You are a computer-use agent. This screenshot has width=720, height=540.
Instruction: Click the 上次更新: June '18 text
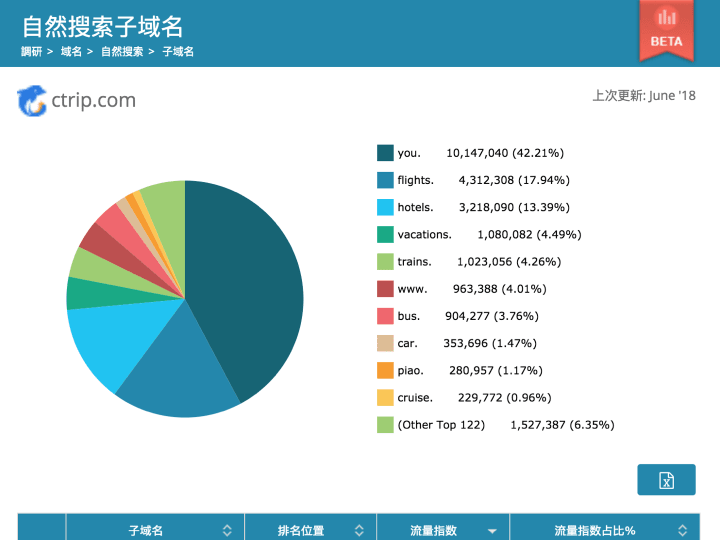(644, 96)
